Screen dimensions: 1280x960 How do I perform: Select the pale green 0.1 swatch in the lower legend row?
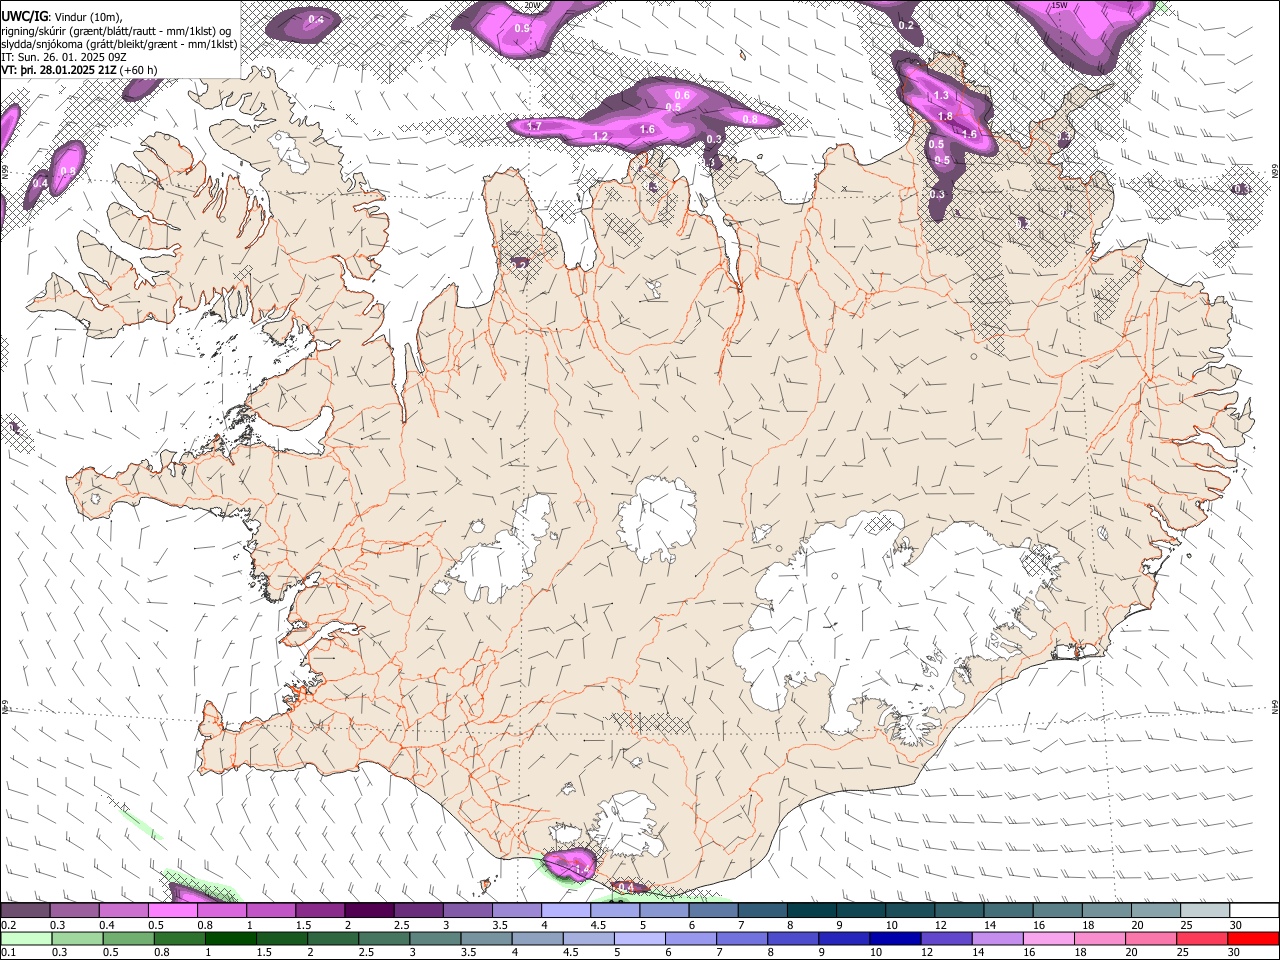coord(26,938)
